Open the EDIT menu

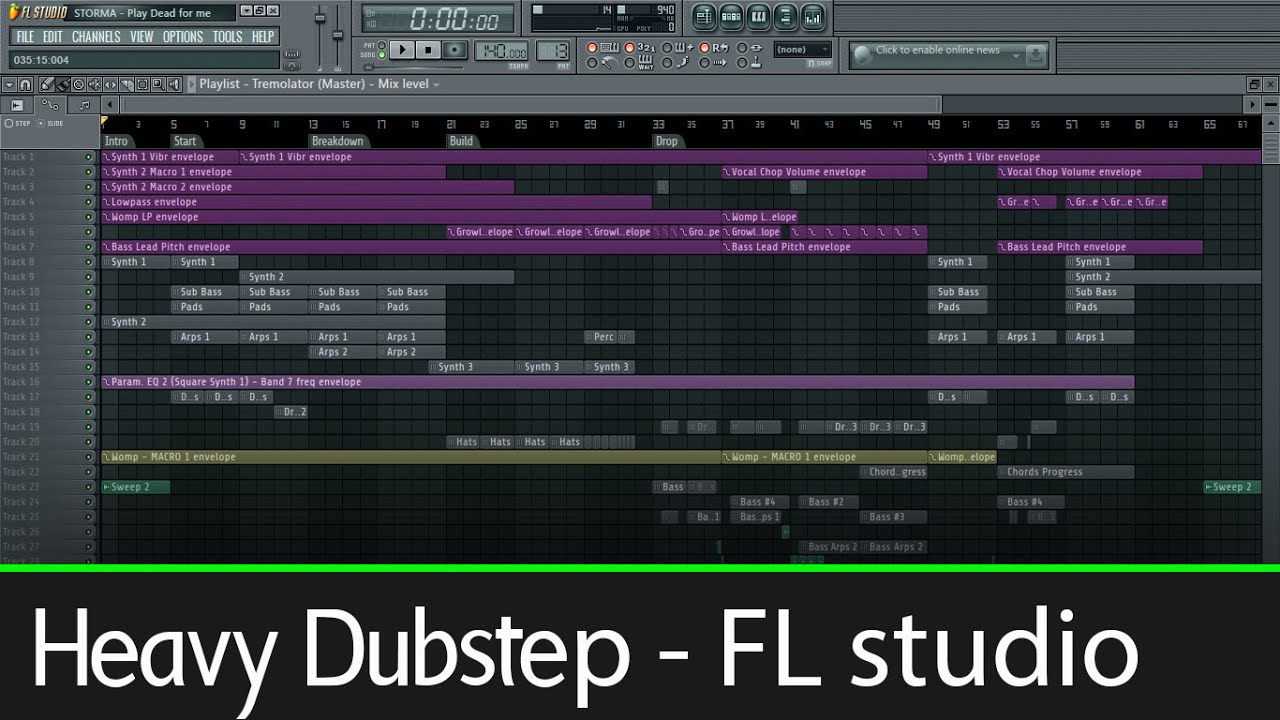coord(52,37)
